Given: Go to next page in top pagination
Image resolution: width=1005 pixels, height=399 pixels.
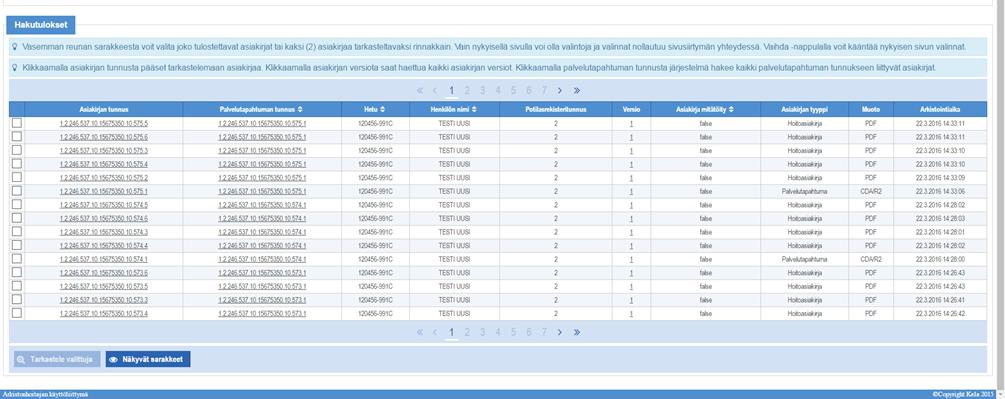Looking at the screenshot, I should [560, 90].
